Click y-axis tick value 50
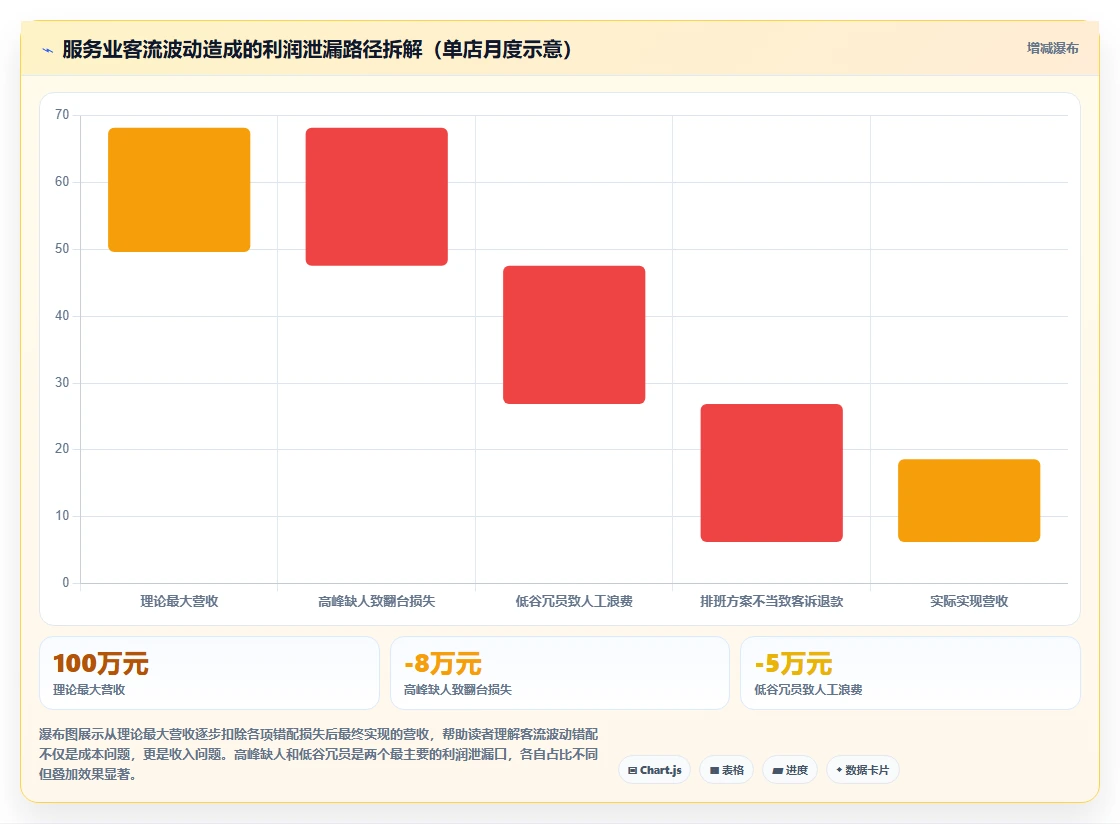Image resolution: width=1120 pixels, height=824 pixels. point(62,249)
